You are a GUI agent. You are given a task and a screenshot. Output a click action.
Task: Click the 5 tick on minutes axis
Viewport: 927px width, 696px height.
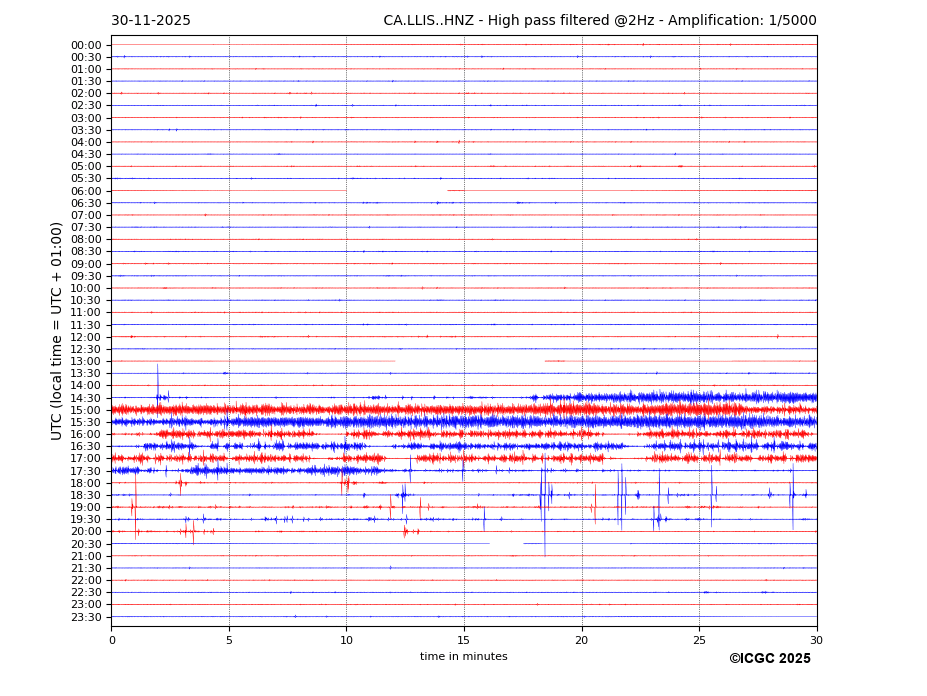coord(229,640)
